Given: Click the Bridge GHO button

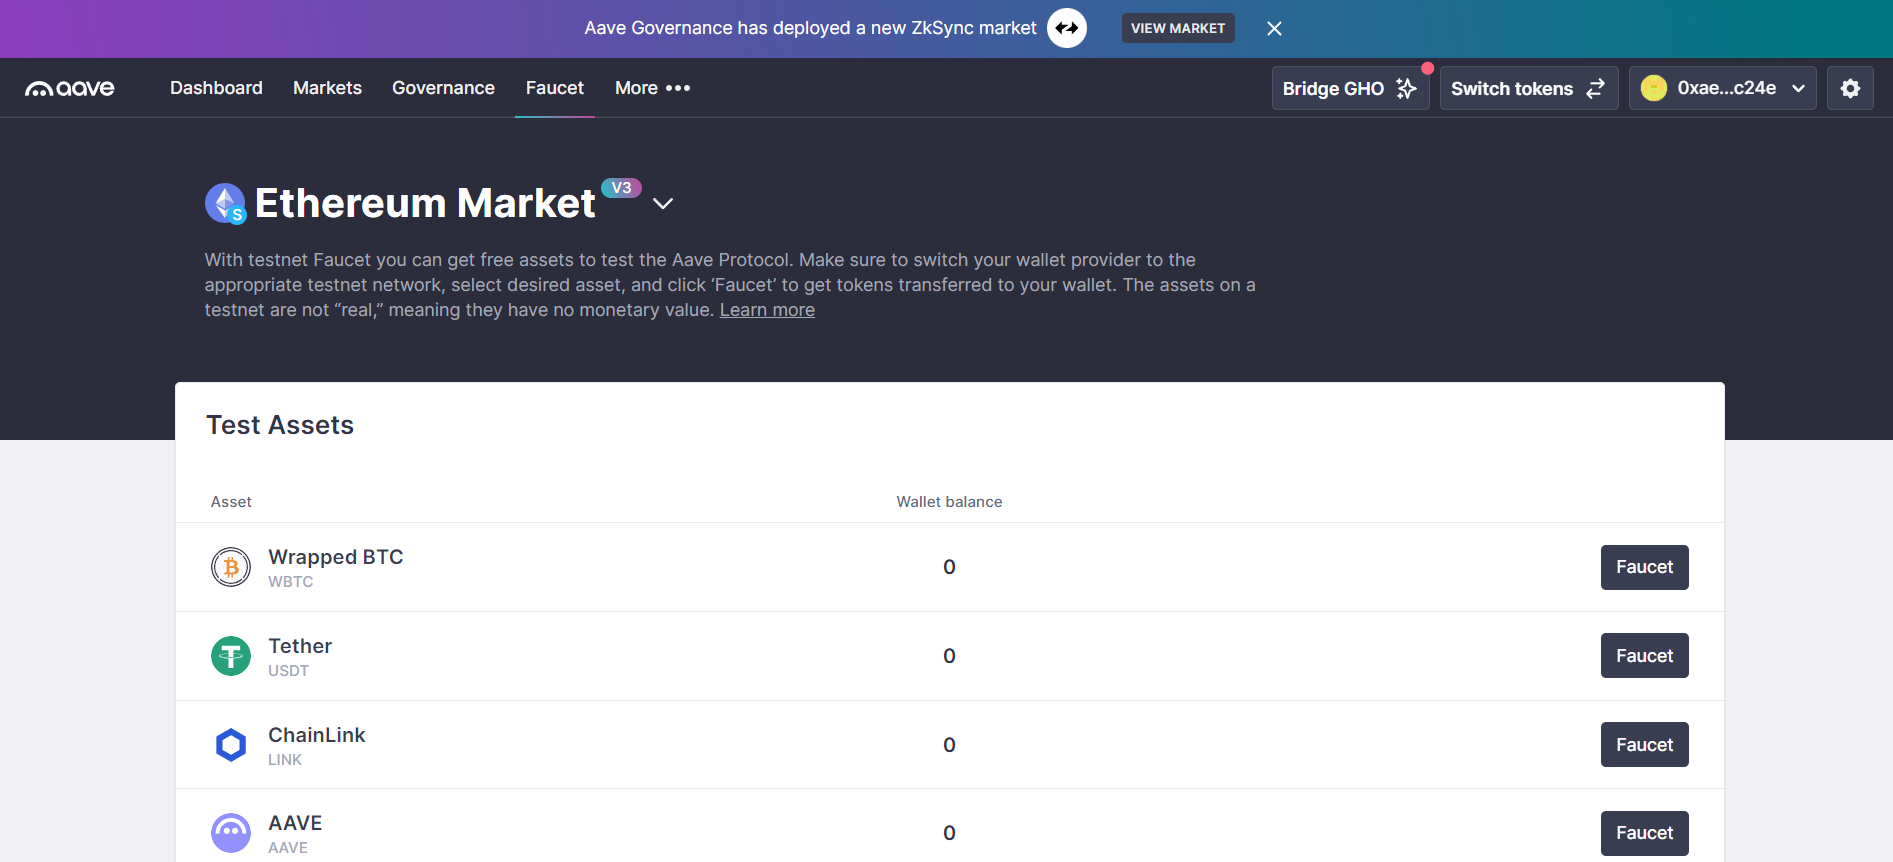Looking at the screenshot, I should 1350,88.
